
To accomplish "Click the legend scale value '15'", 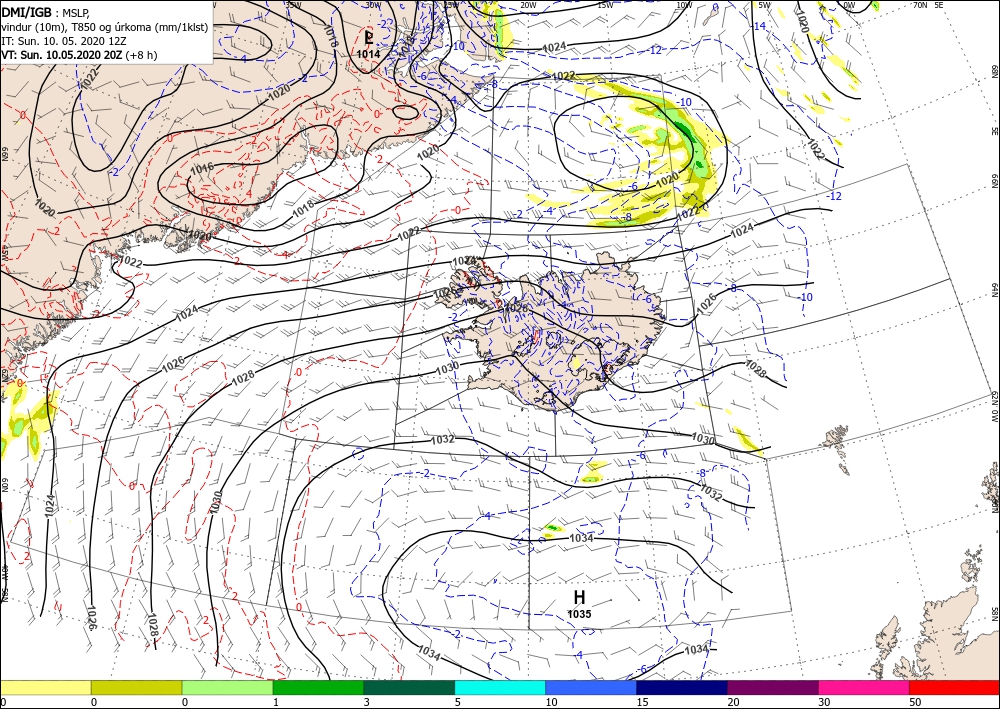I will pos(642,702).
